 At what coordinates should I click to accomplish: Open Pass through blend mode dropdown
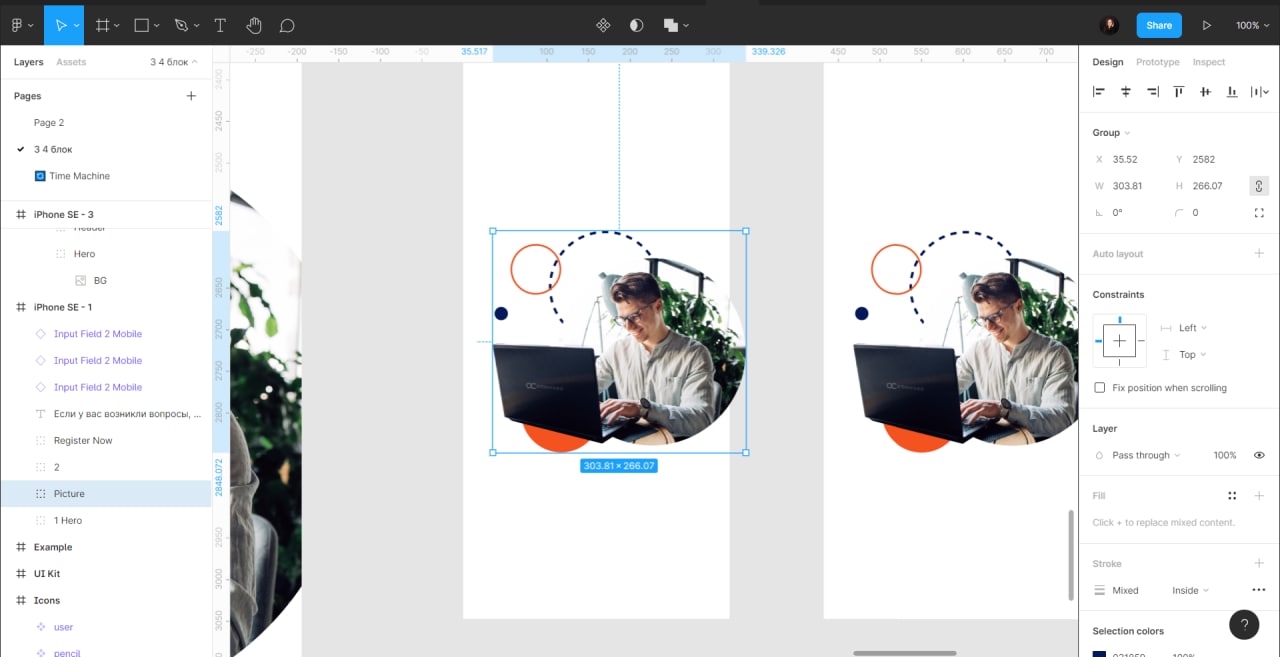[x=1146, y=455]
